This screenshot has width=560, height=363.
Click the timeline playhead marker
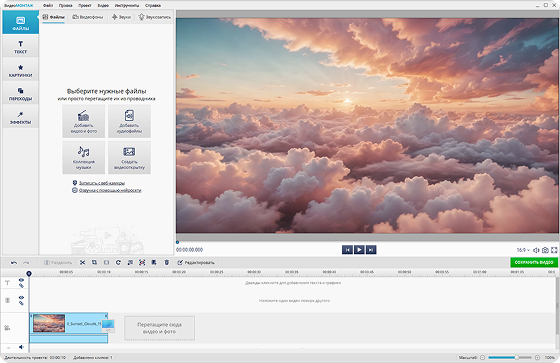[29, 274]
